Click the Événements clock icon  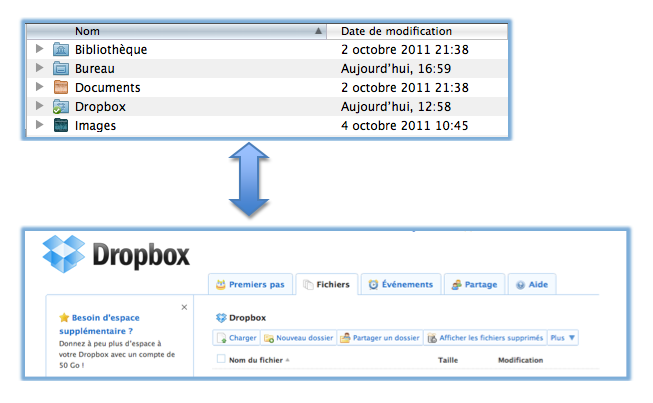pos(374,285)
